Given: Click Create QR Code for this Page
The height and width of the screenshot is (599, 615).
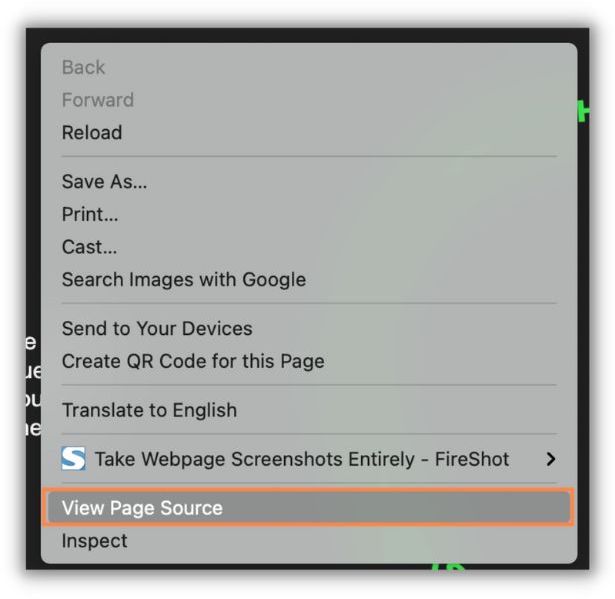Looking at the screenshot, I should coord(193,361).
